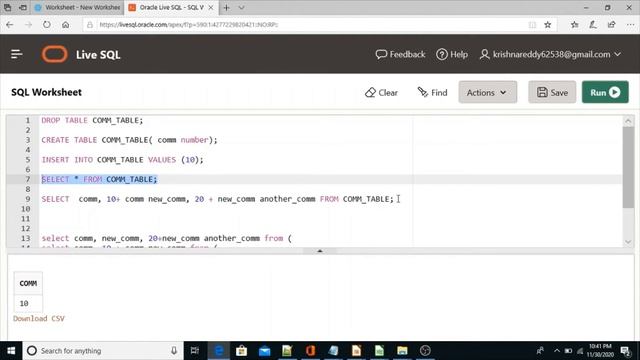
Task: Collapse the editor using the splitter arrow
Action: (x=320, y=251)
